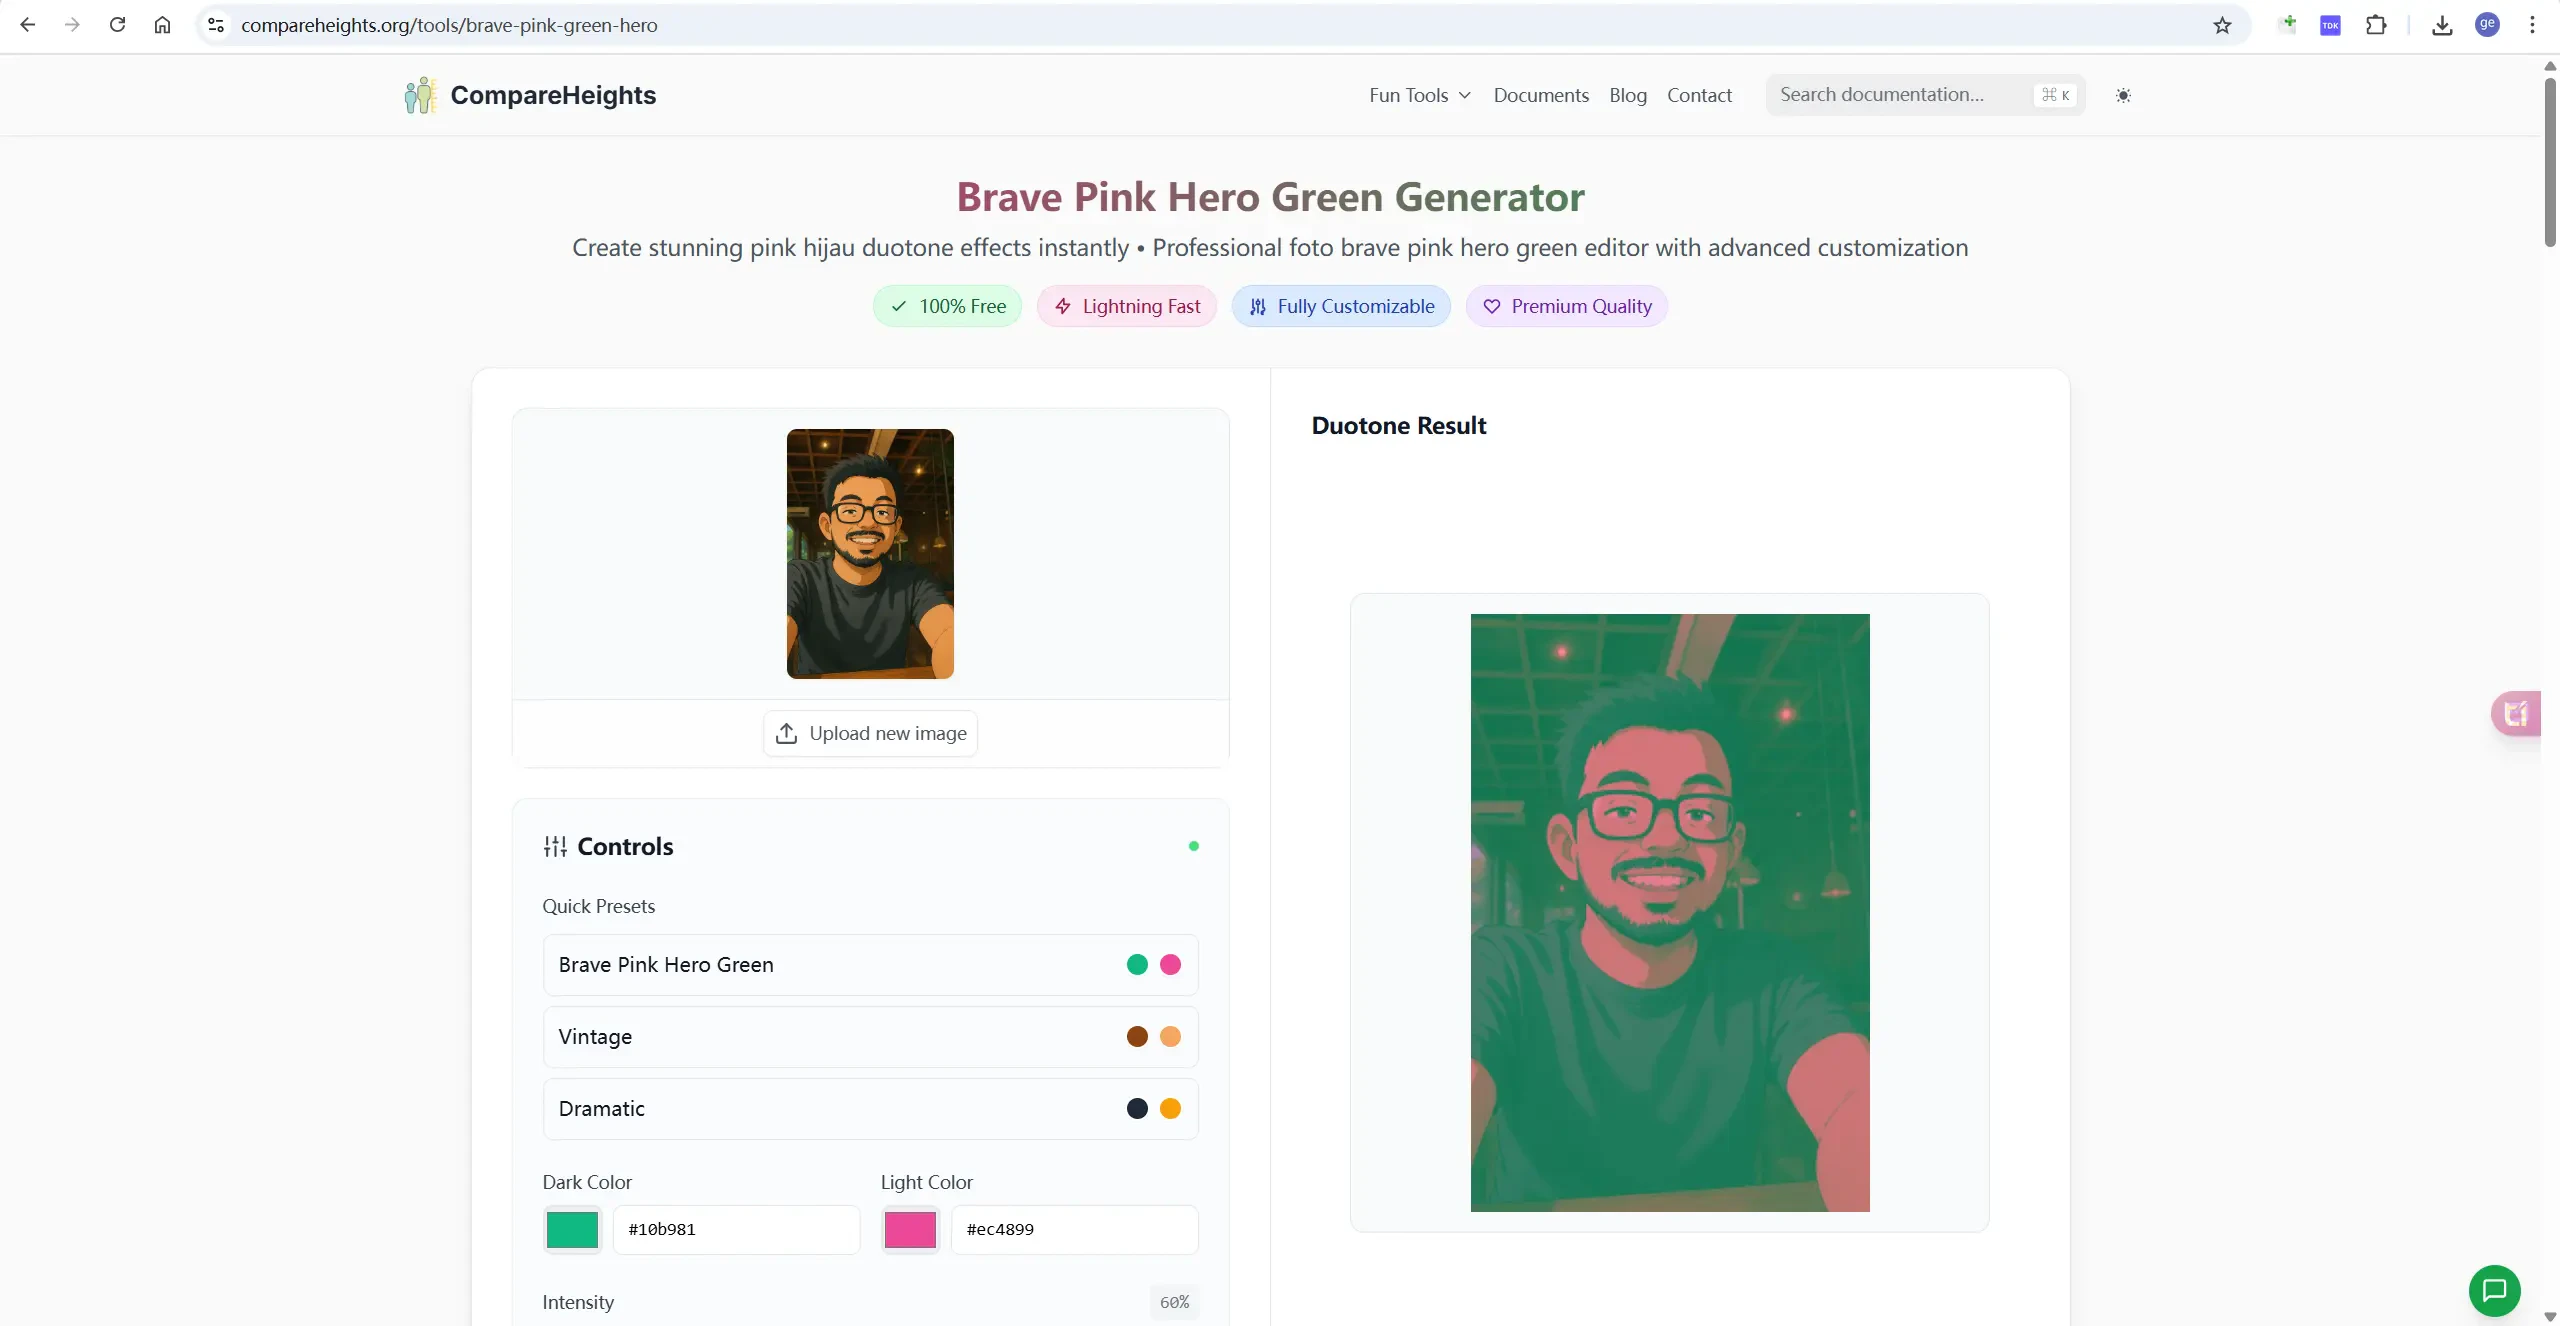2560x1326 pixels.
Task: Click the pink floating side widget icon
Action: (x=2516, y=713)
